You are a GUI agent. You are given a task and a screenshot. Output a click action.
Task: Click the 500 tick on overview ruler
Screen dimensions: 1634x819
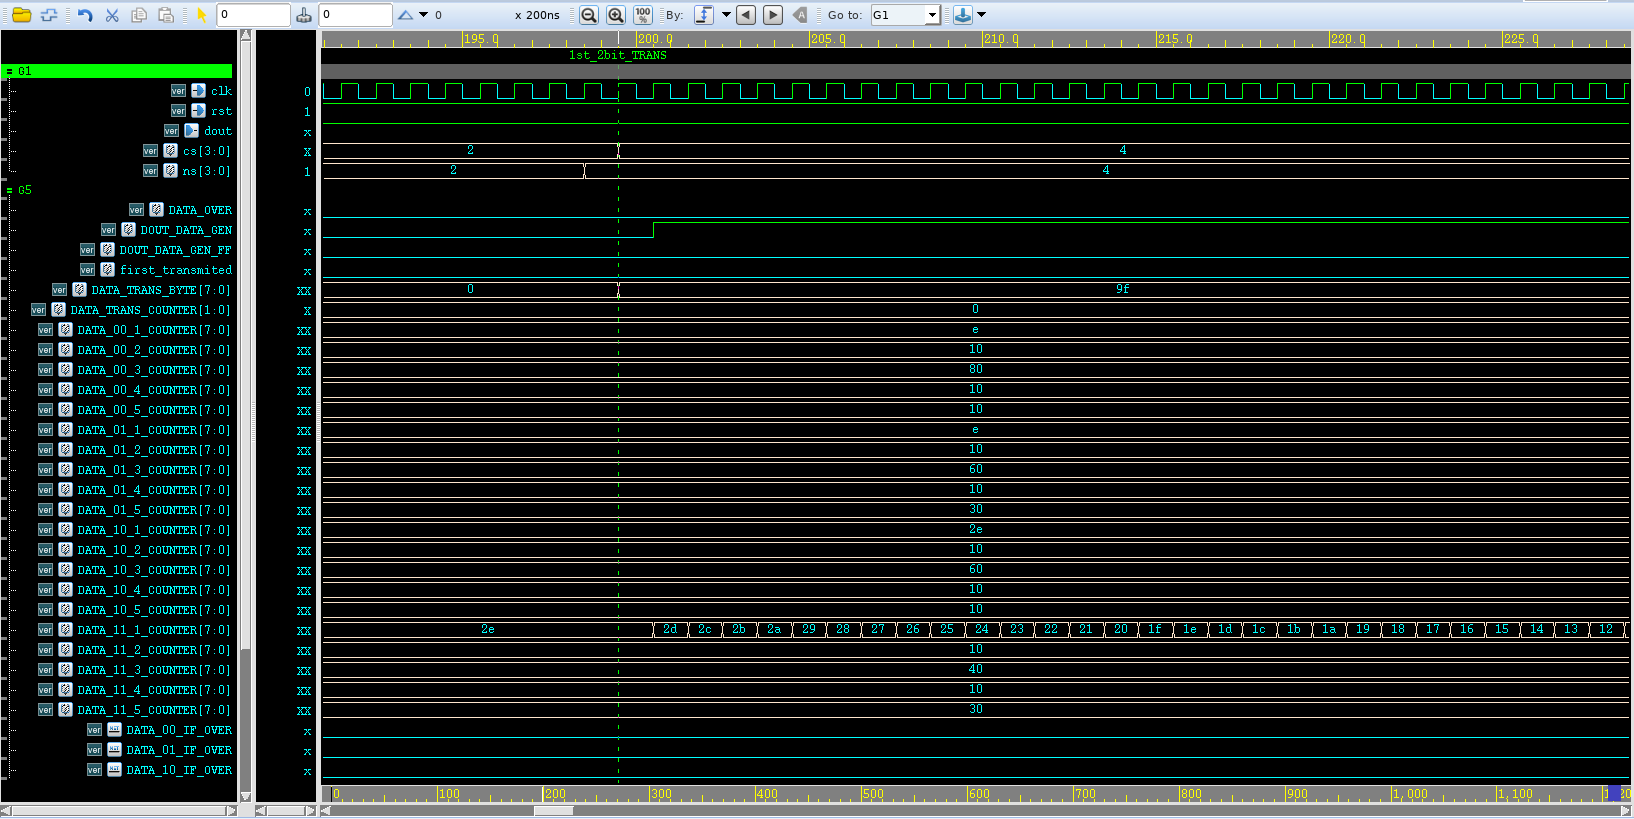(x=873, y=794)
